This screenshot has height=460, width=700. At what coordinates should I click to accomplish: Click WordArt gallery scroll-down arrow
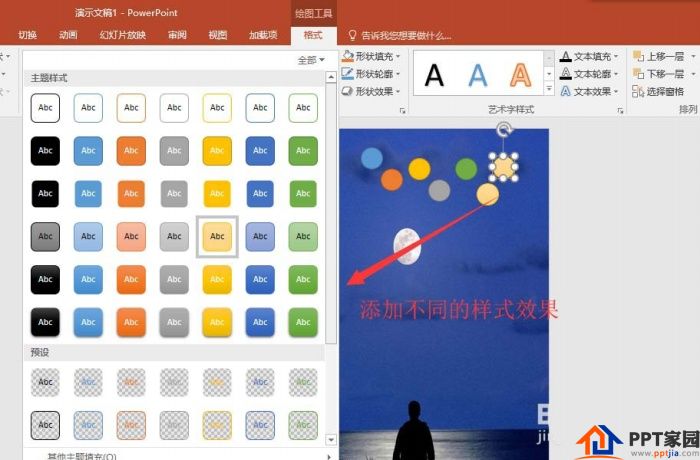pyautogui.click(x=549, y=73)
